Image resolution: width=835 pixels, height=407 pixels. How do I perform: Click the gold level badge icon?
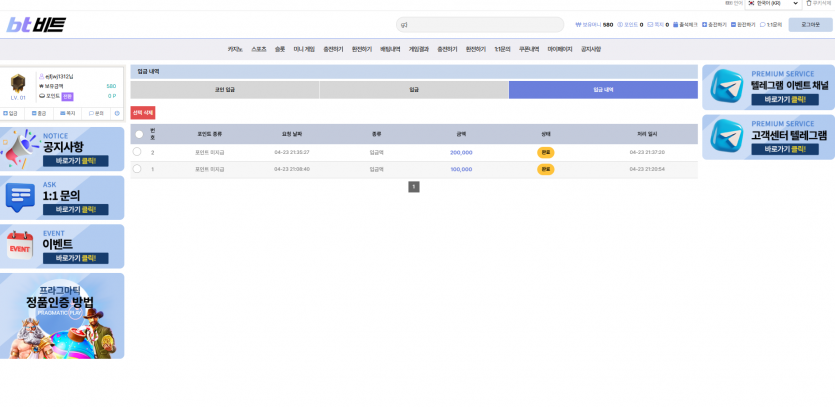[18, 84]
